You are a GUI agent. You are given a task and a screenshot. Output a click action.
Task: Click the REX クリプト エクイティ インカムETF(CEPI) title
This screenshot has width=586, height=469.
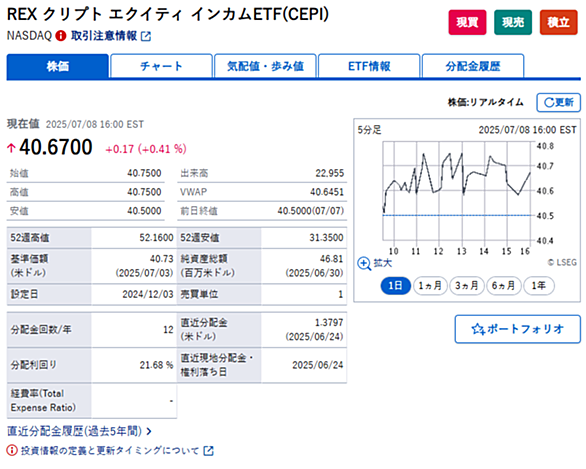click(x=168, y=14)
